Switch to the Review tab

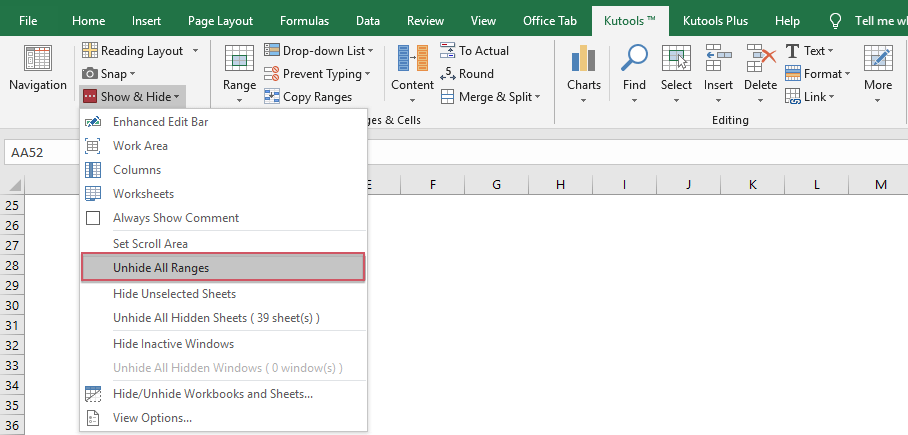click(425, 21)
